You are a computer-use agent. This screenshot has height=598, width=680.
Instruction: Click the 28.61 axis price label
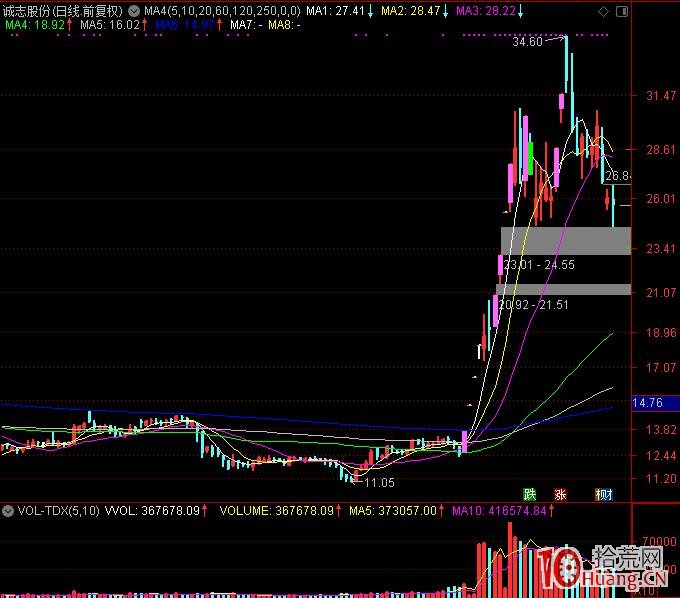660,150
